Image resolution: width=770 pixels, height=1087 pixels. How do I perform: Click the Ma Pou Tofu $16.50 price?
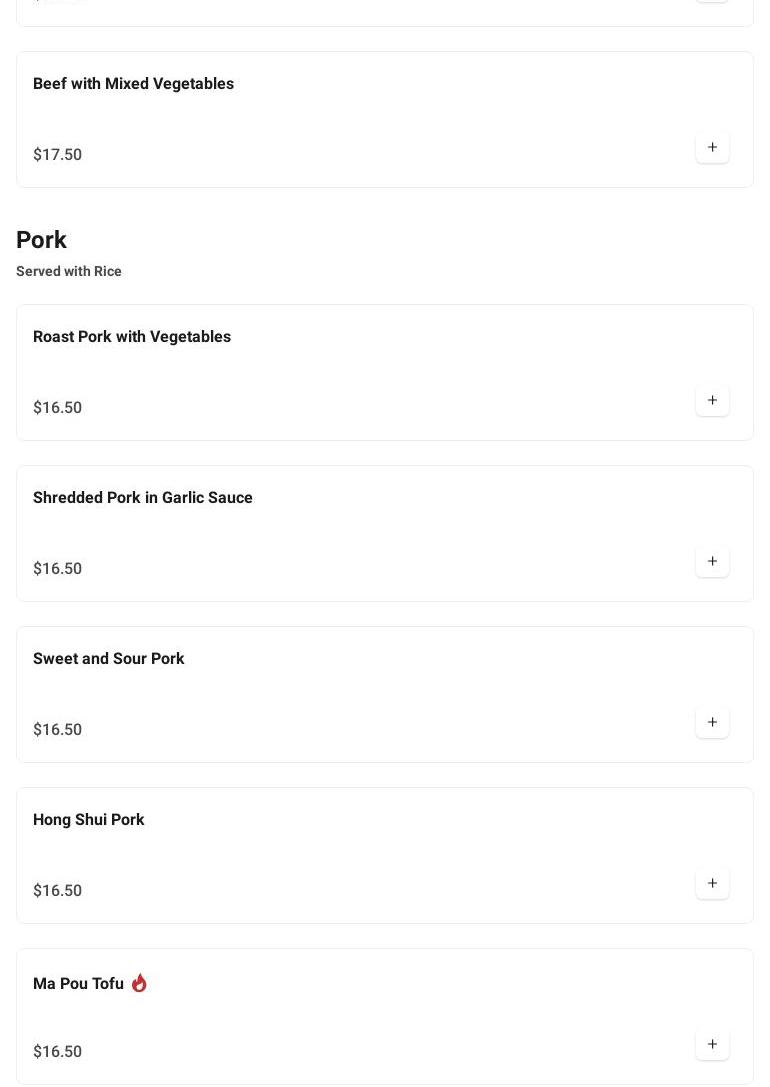(57, 1052)
